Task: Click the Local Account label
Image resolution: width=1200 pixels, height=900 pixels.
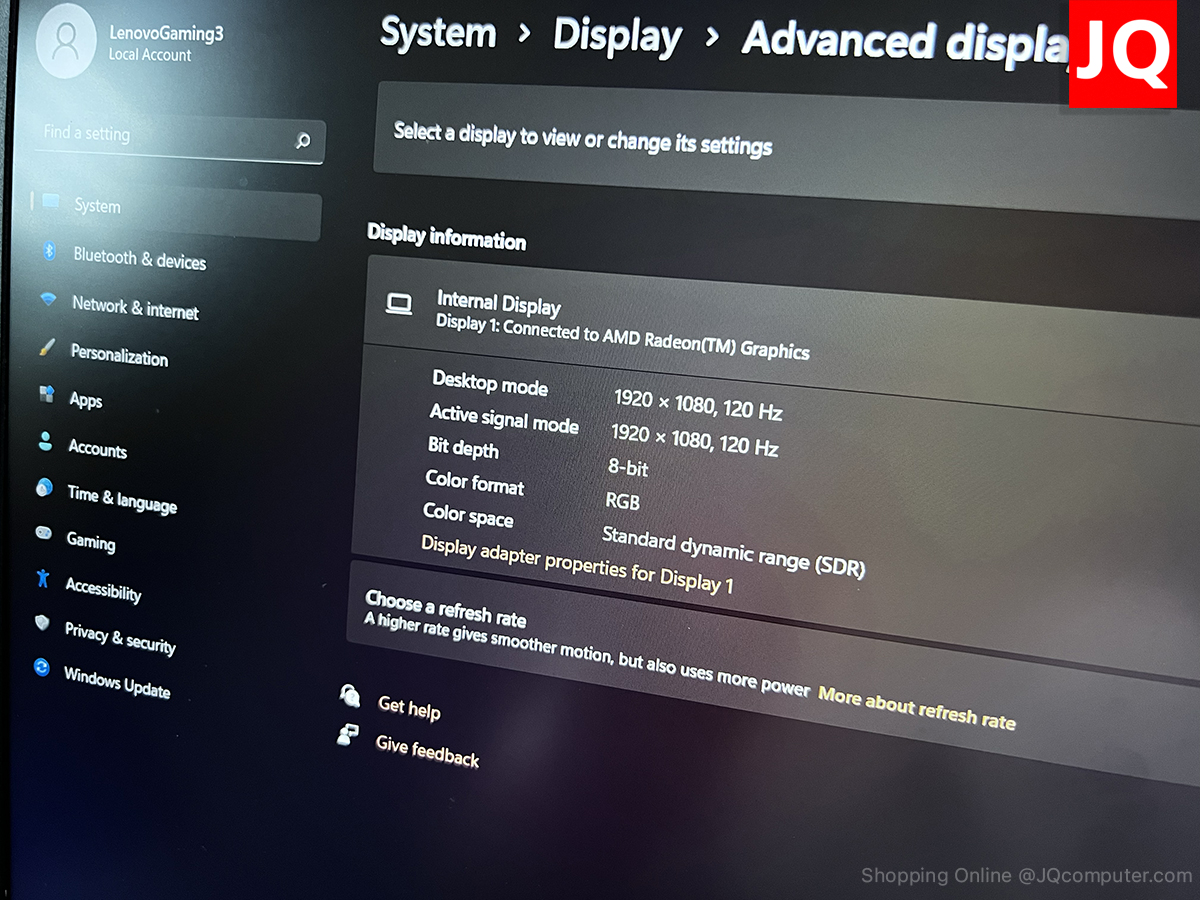Action: 150,55
